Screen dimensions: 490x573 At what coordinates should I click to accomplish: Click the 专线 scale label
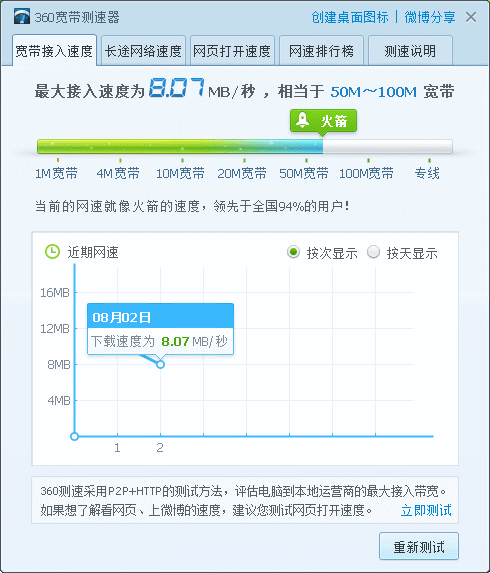pos(427,173)
